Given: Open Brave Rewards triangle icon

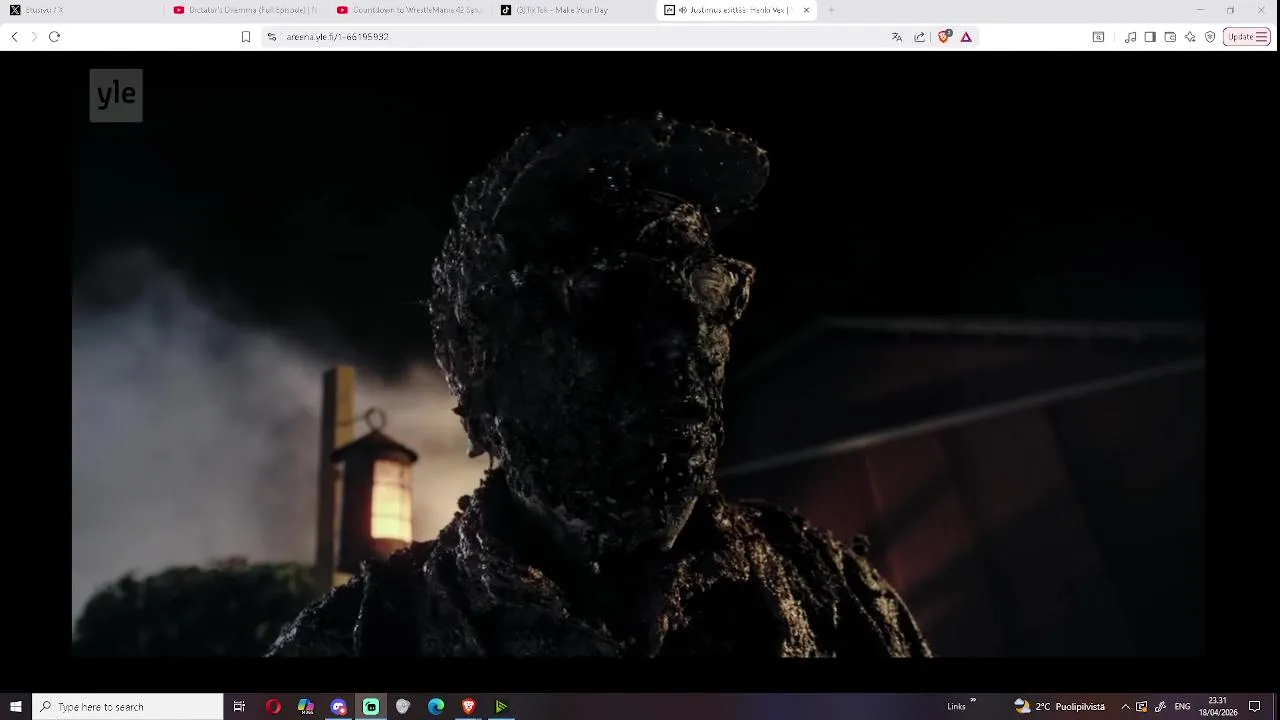Looking at the screenshot, I should [x=966, y=37].
